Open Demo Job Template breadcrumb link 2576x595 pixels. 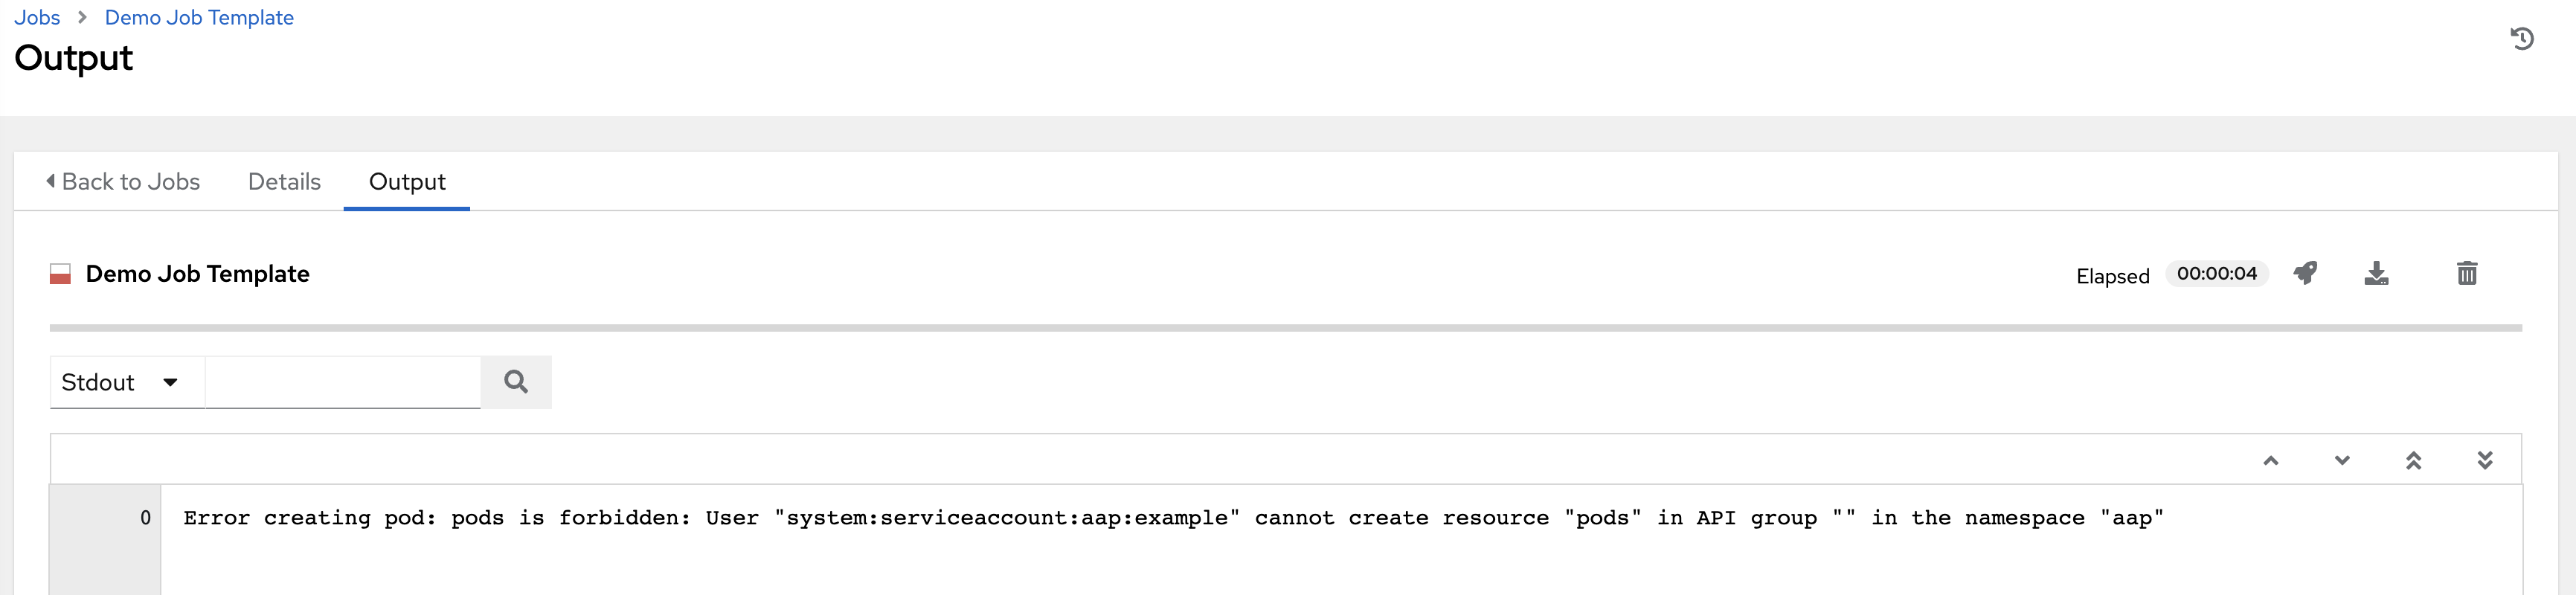pyautogui.click(x=199, y=18)
